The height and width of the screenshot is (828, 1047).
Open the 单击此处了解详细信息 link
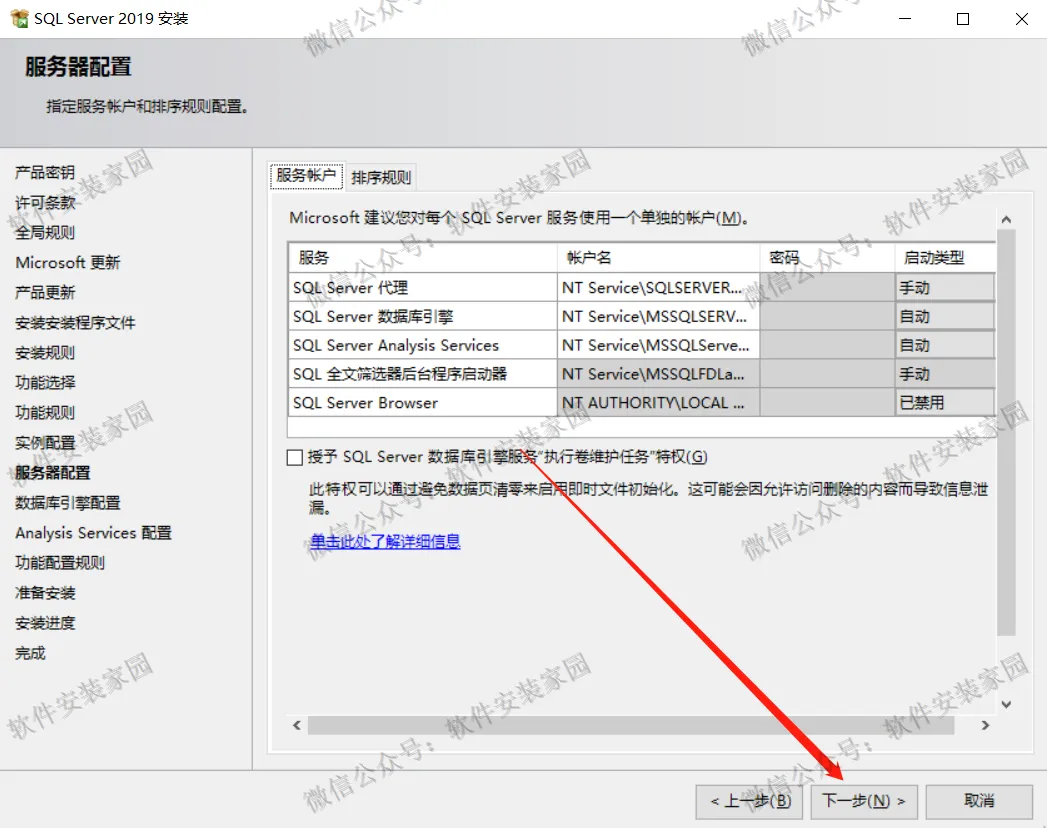385,542
